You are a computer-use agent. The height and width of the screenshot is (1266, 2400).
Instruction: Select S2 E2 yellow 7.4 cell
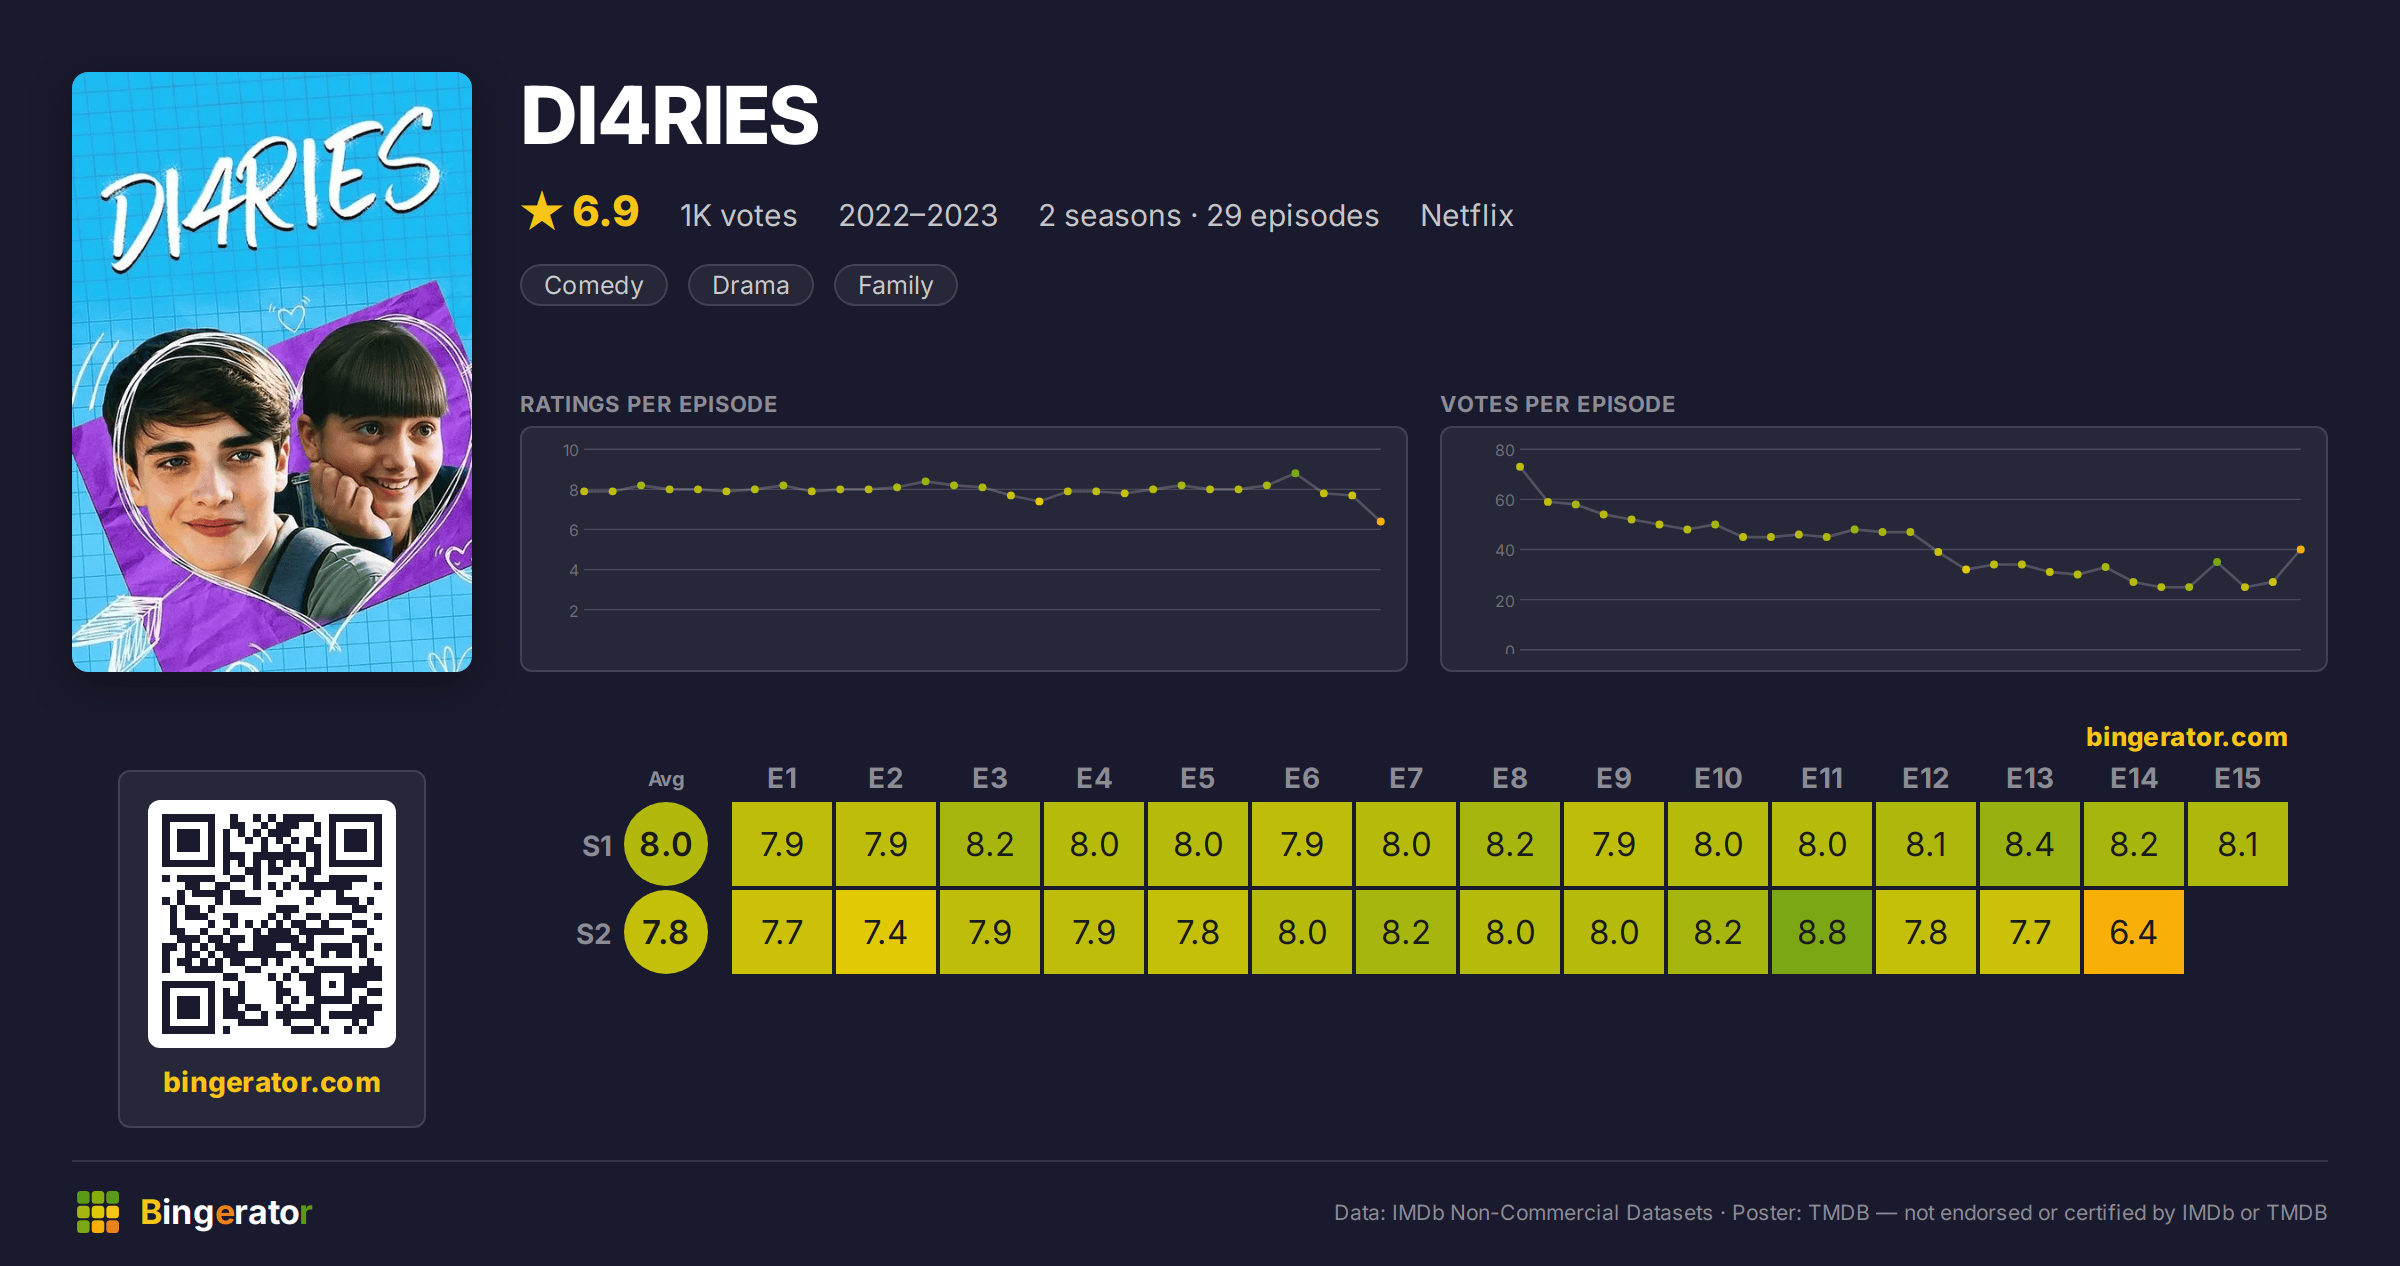886,932
